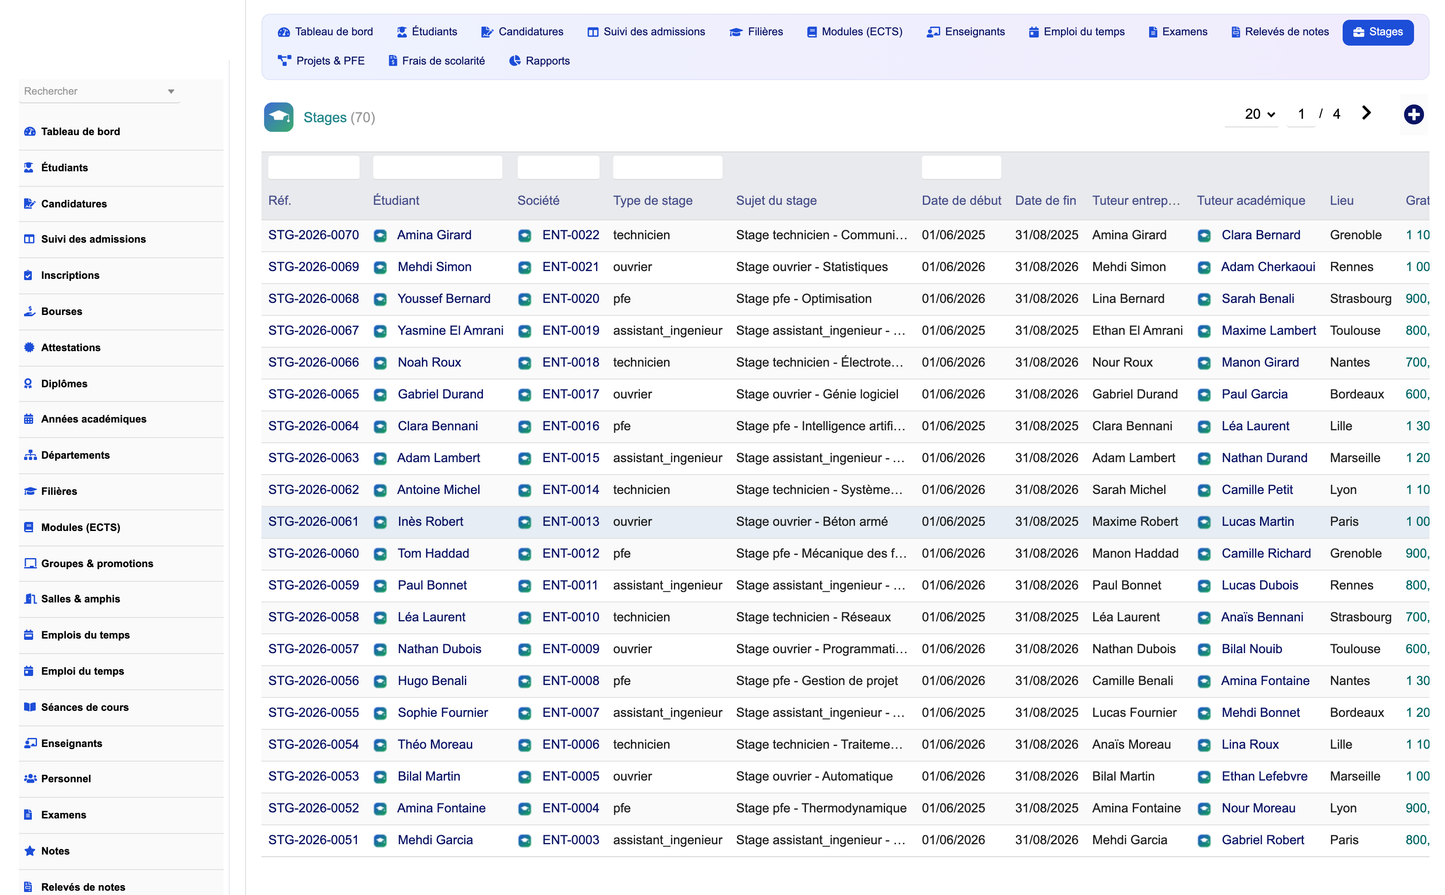
Task: Click the Stages graduation cap module icon
Action: (x=279, y=117)
